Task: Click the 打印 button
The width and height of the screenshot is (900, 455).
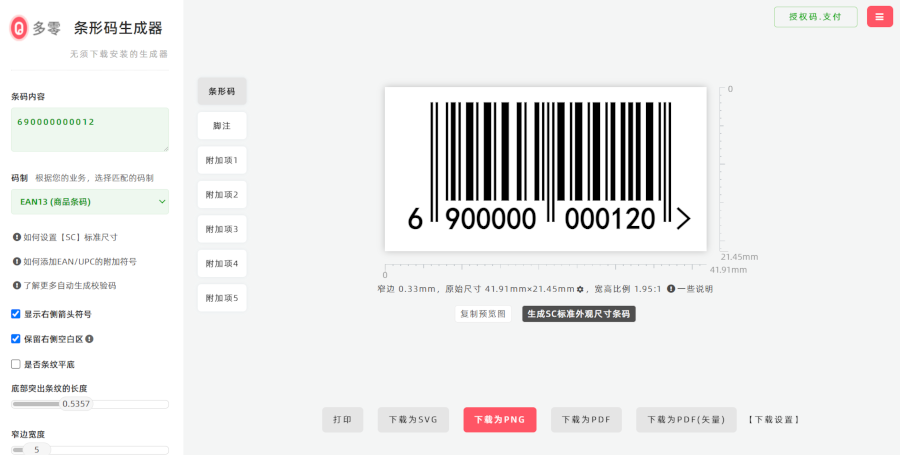Action: [x=343, y=419]
